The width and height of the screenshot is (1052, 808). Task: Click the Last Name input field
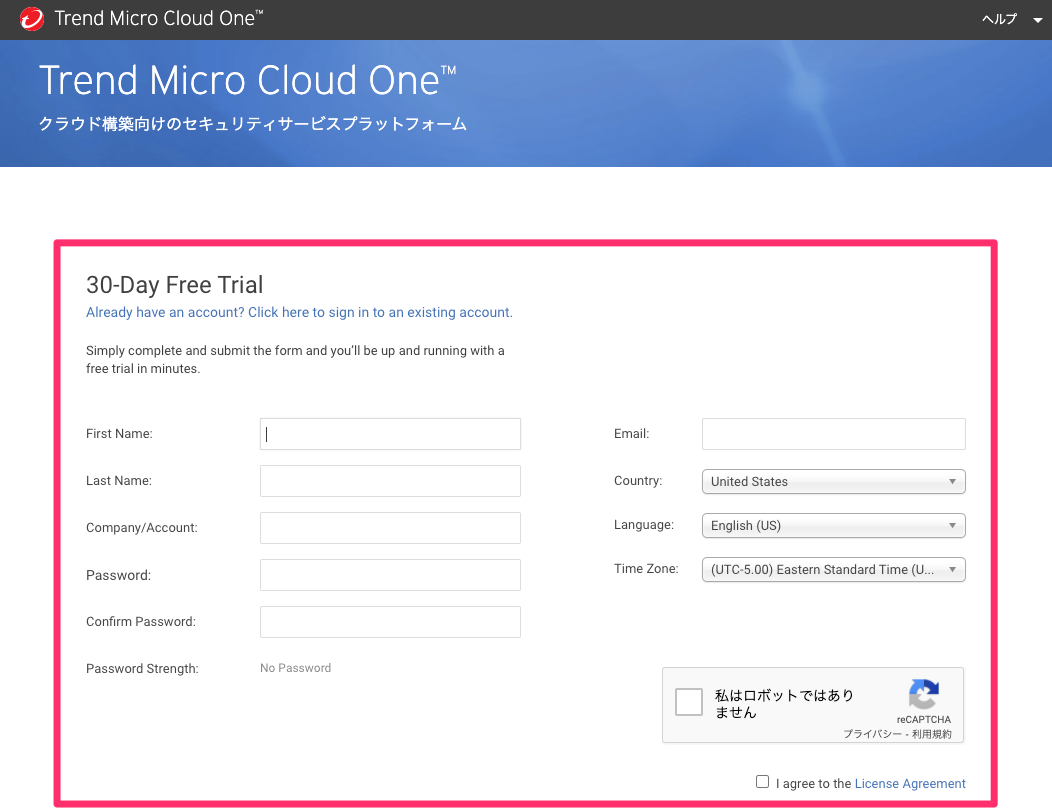coord(390,480)
